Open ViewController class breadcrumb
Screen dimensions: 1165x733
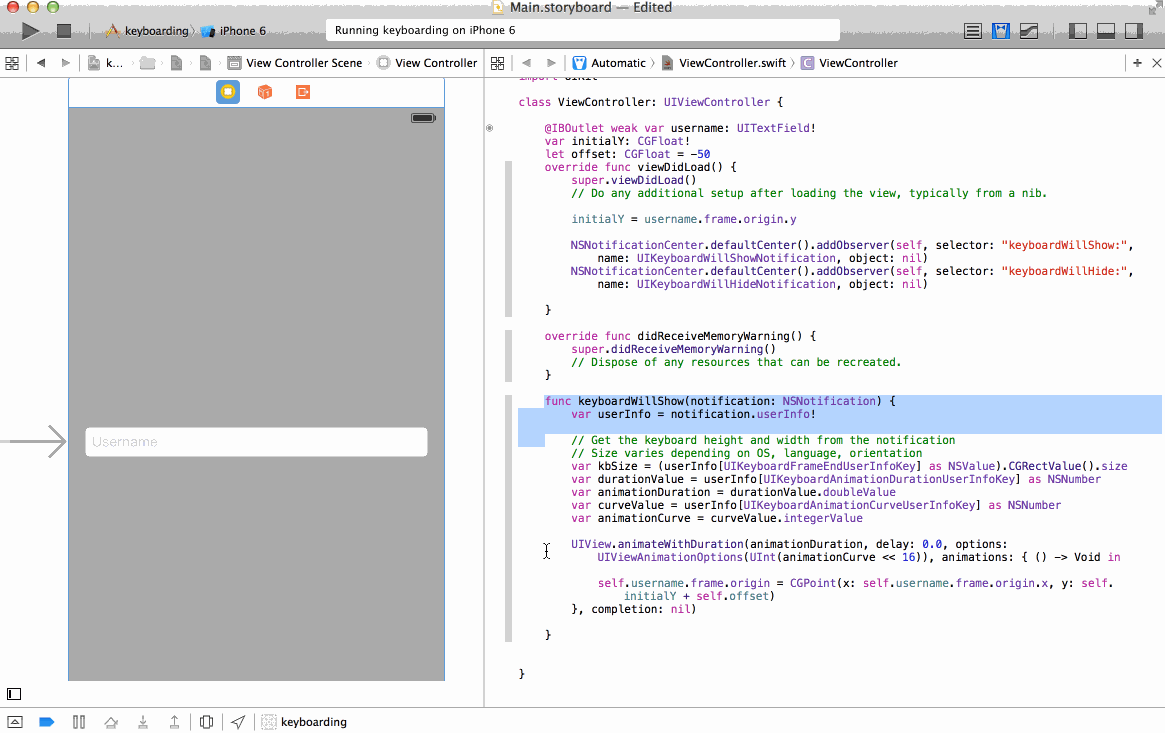click(x=849, y=63)
